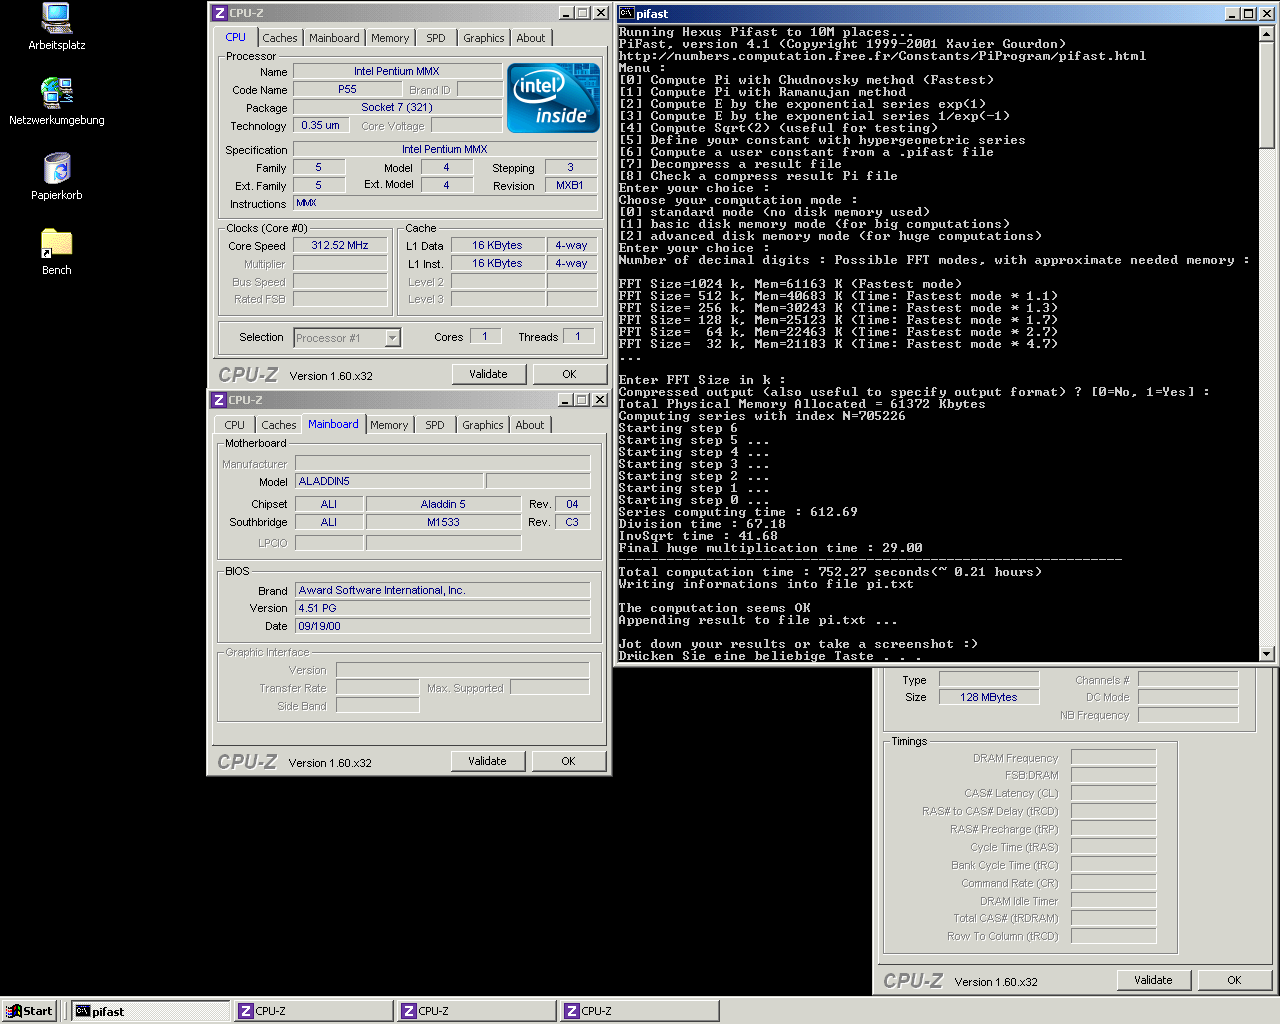
Task: Open the Memory tab in top CPU-Z
Action: [390, 38]
